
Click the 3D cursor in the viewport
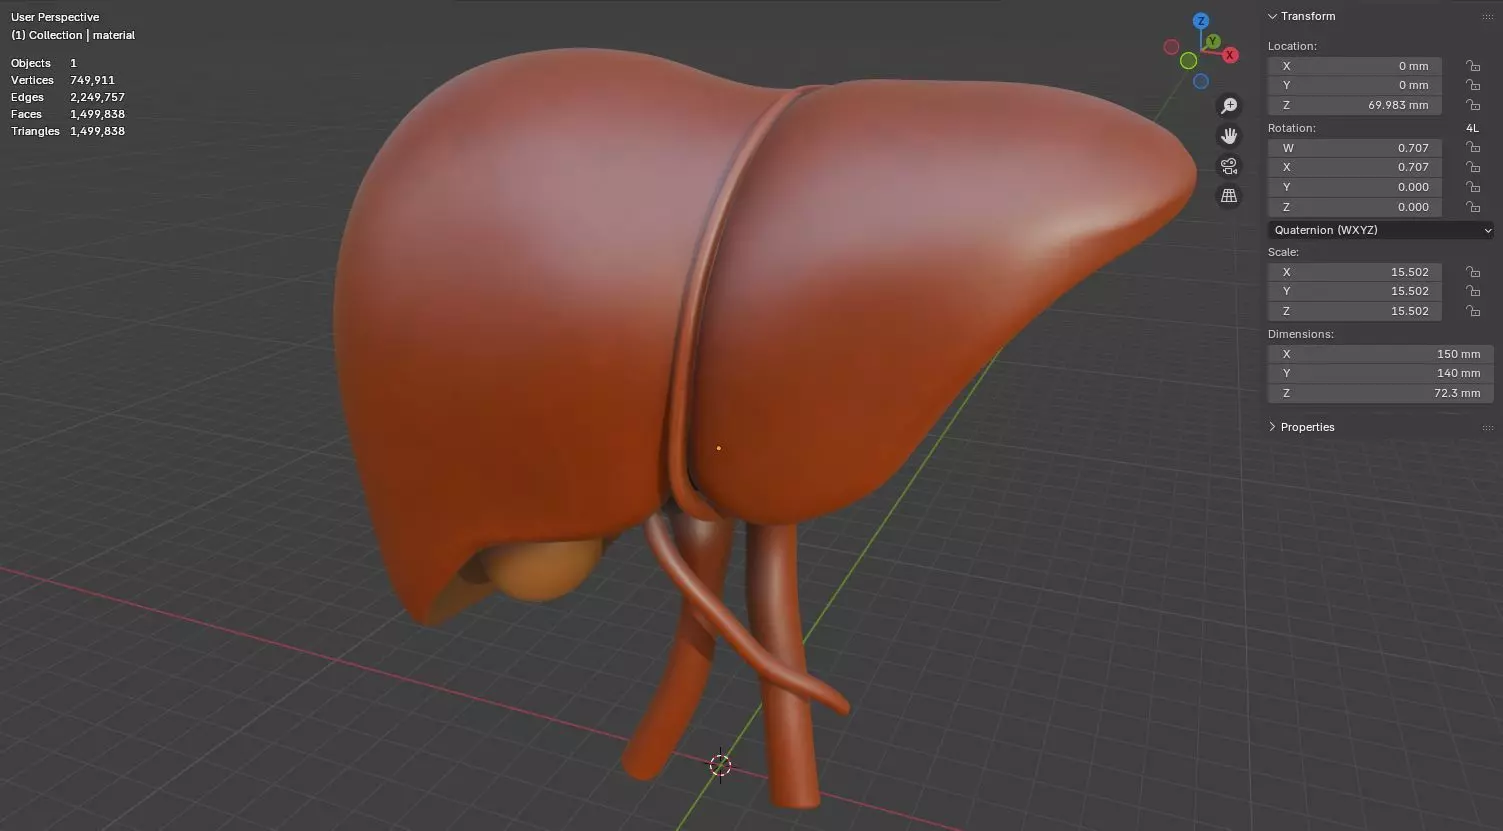tap(720, 766)
